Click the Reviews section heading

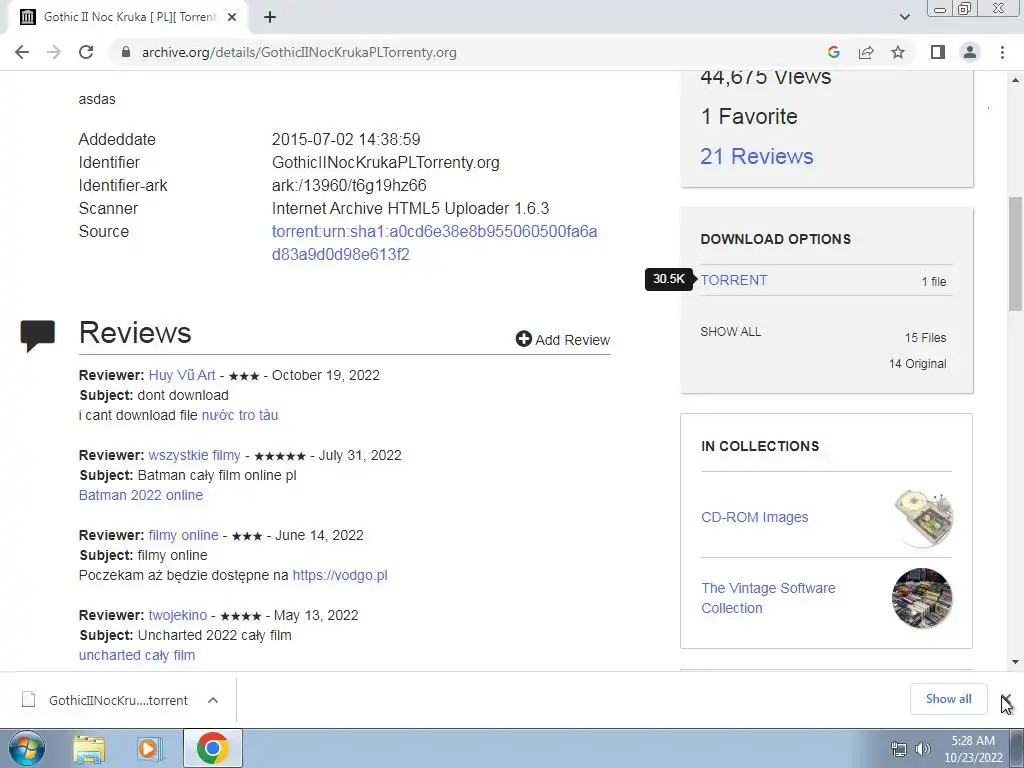[135, 333]
